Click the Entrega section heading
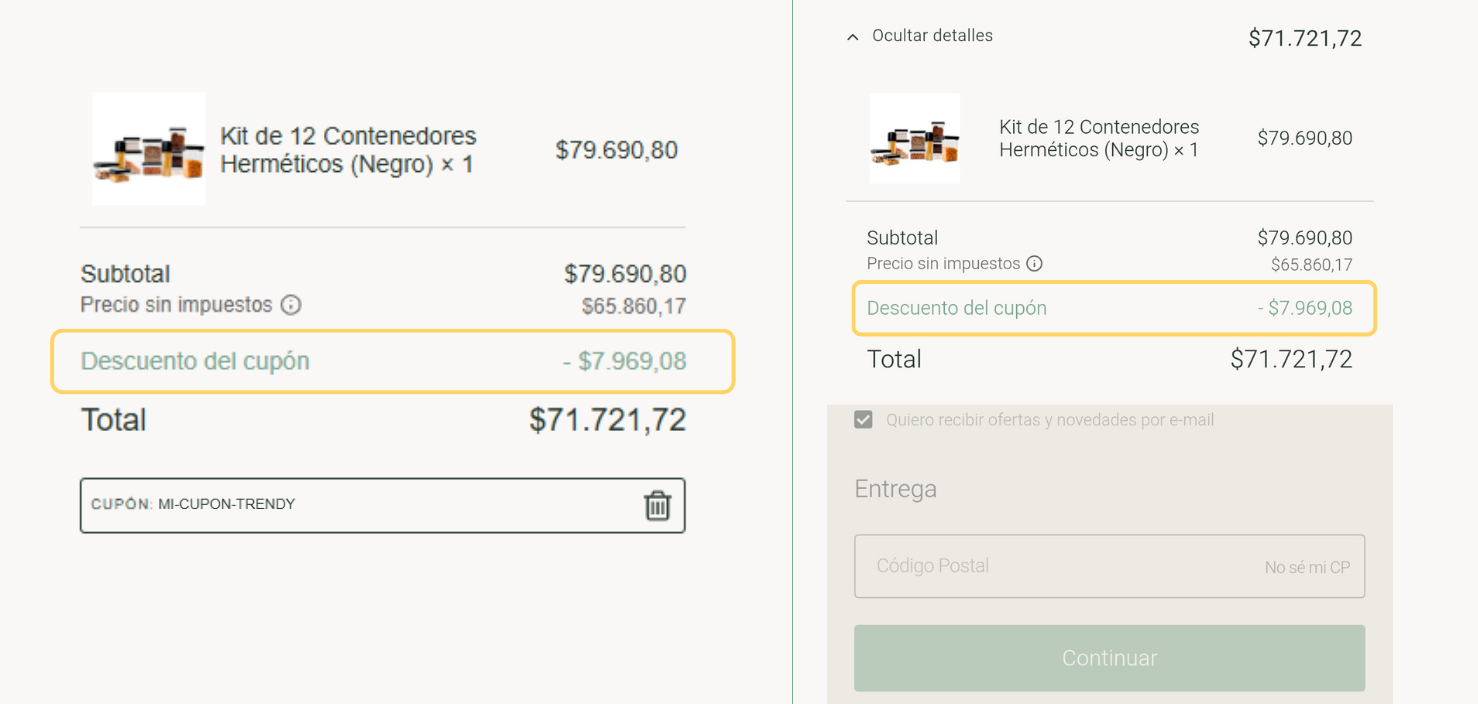The width and height of the screenshot is (1478, 704). tap(895, 489)
